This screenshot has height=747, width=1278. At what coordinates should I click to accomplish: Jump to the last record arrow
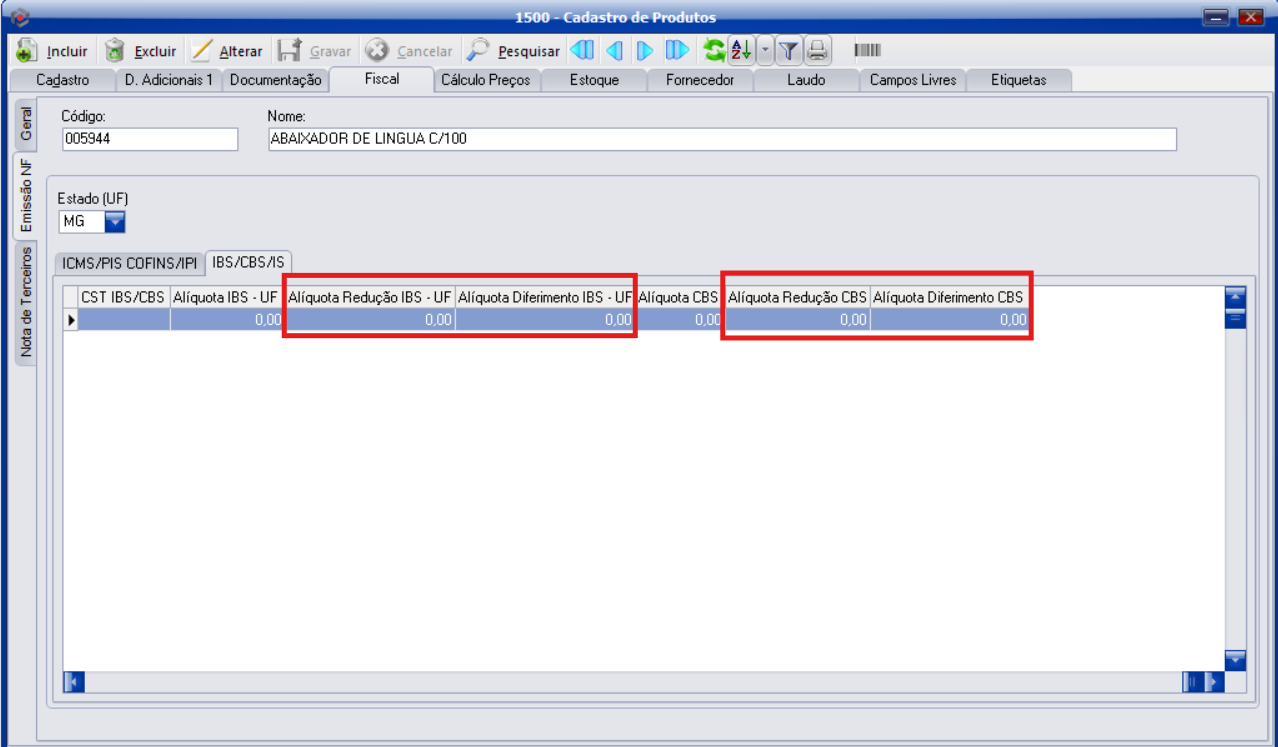coord(677,51)
